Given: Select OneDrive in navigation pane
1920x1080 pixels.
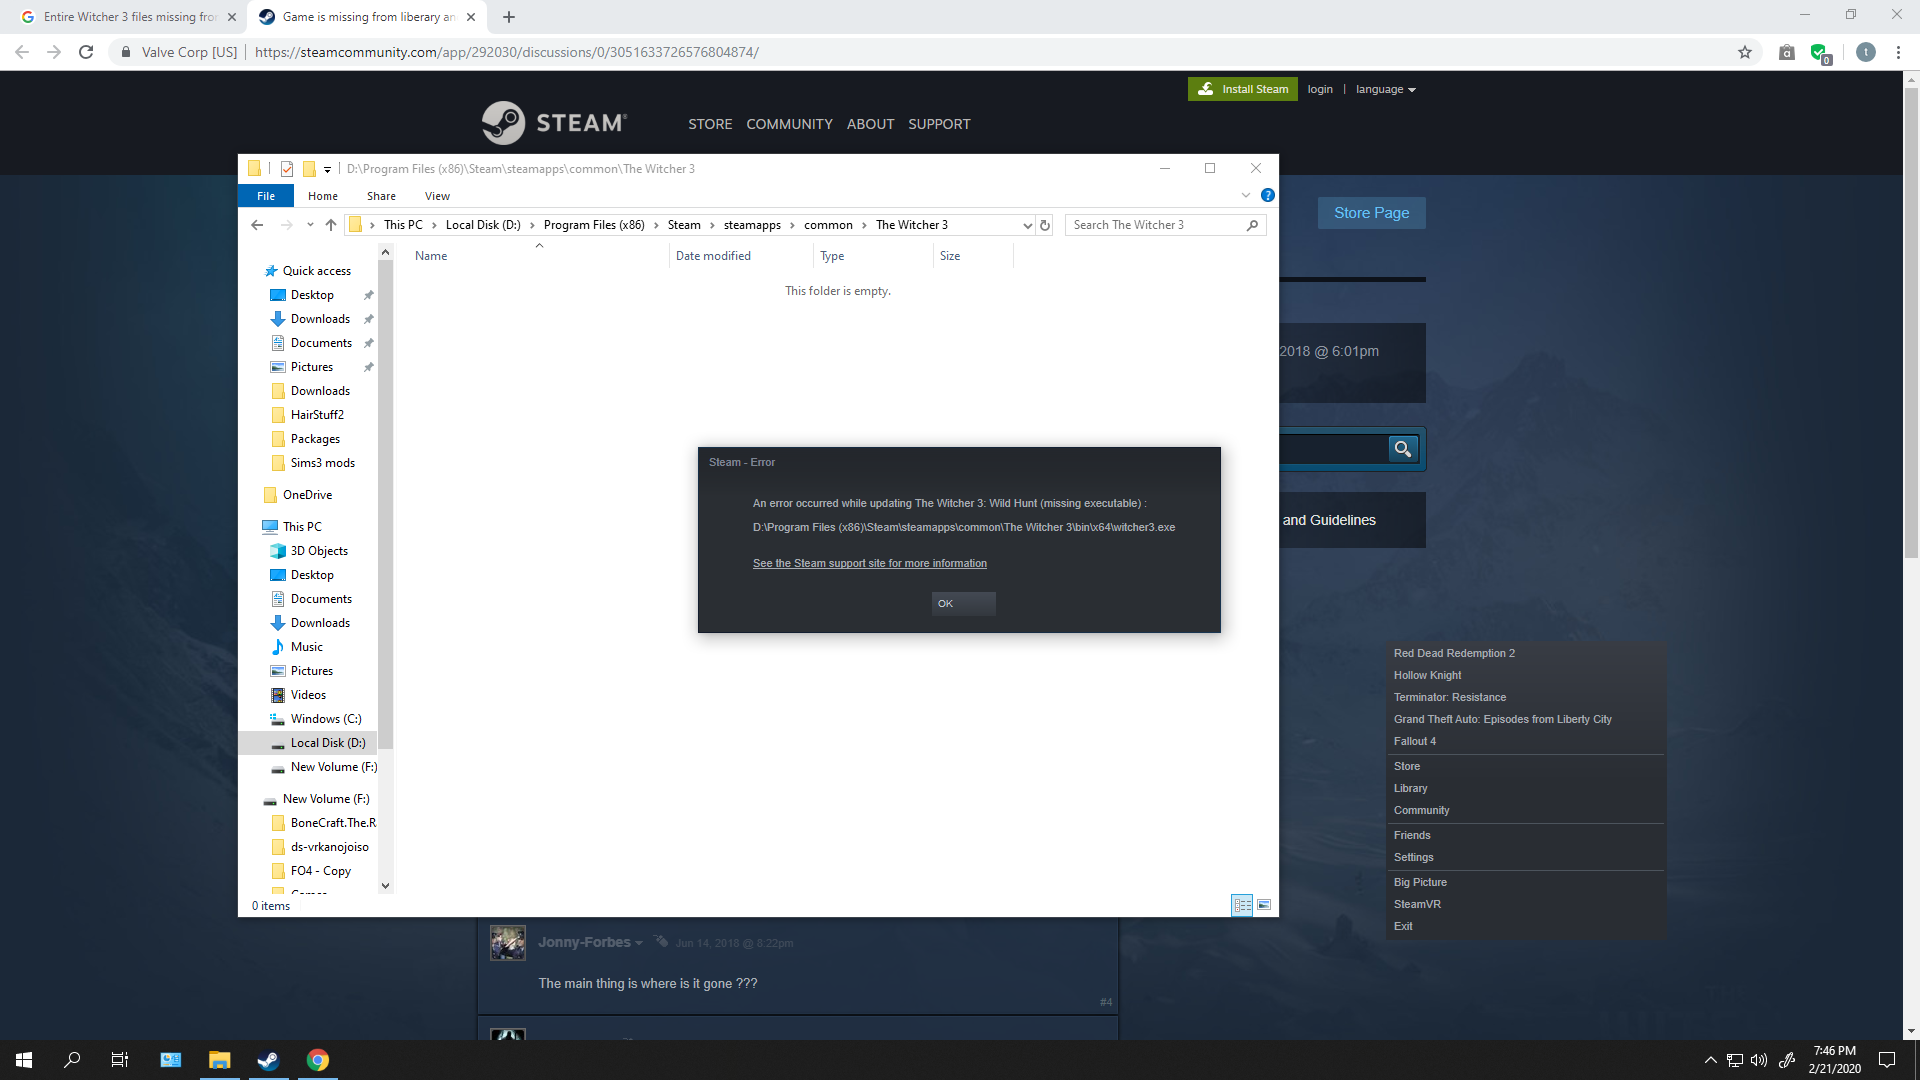Looking at the screenshot, I should [x=307, y=495].
